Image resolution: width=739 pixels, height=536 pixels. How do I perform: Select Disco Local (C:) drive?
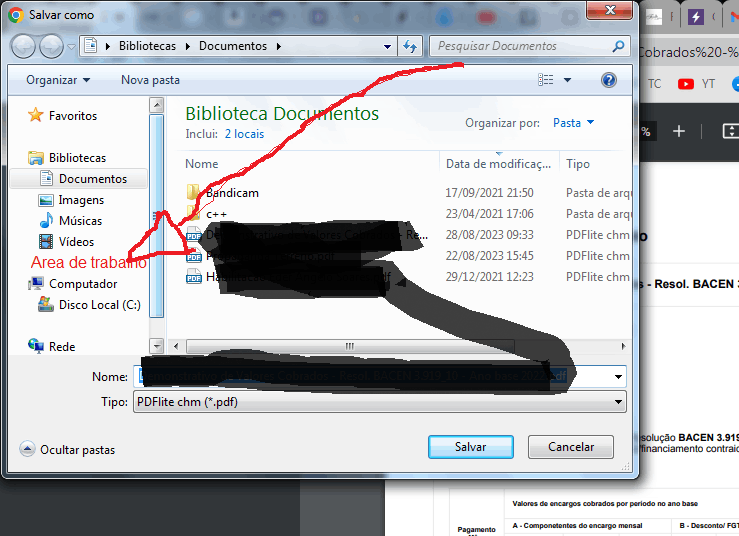click(x=99, y=305)
